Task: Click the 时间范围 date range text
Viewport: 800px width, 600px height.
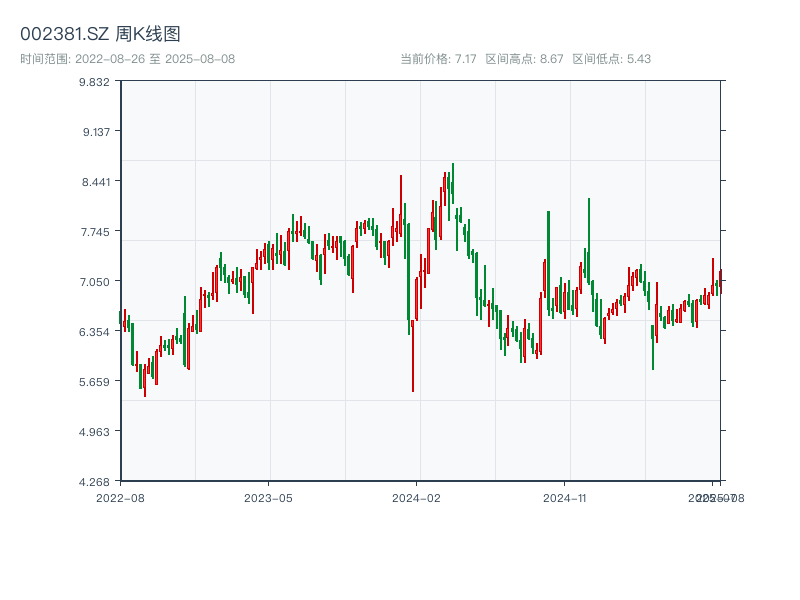Action: pyautogui.click(x=128, y=59)
